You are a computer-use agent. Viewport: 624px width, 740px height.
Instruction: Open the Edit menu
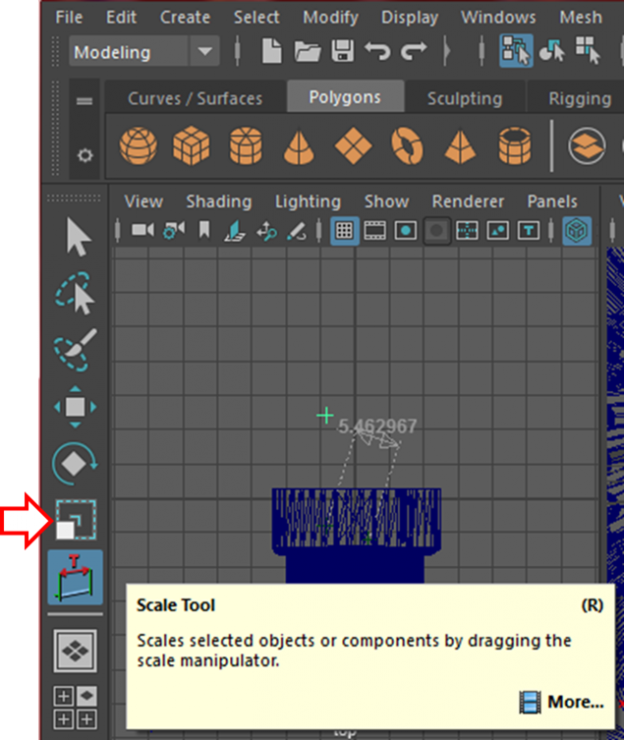coord(121,17)
